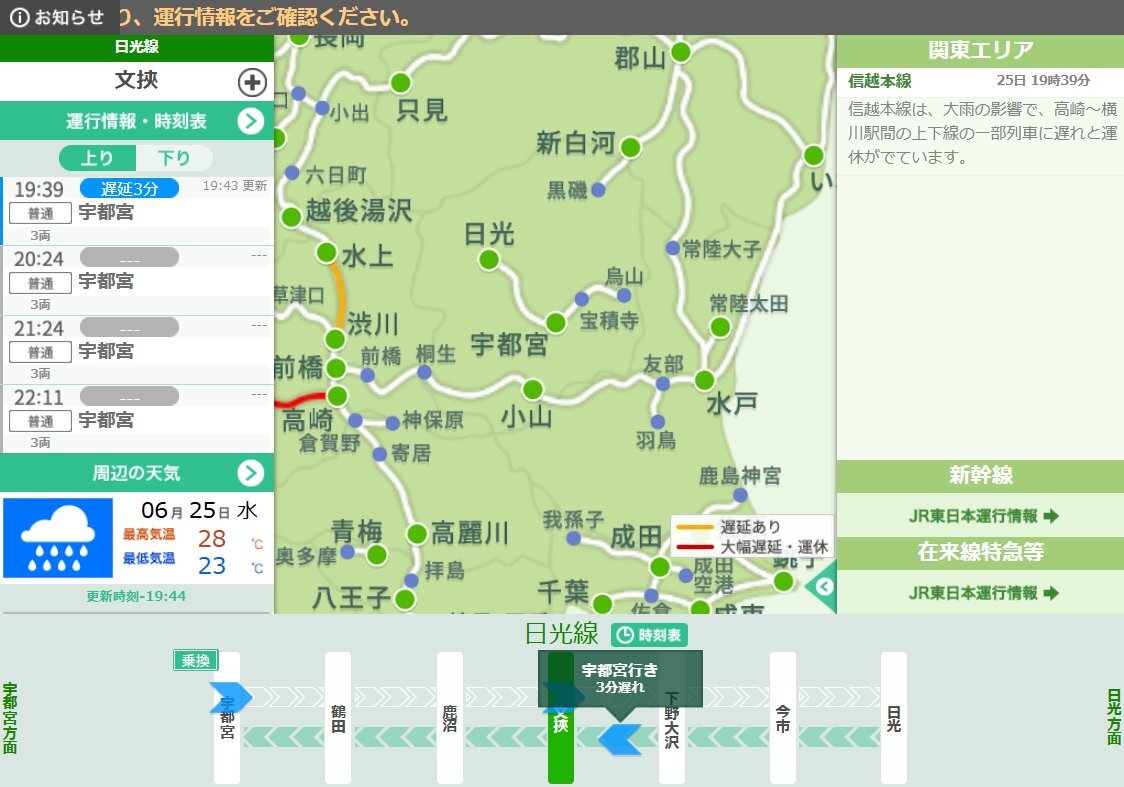This screenshot has width=1124, height=787.
Task: Select 烏山 station marker on map
Action: click(624, 295)
